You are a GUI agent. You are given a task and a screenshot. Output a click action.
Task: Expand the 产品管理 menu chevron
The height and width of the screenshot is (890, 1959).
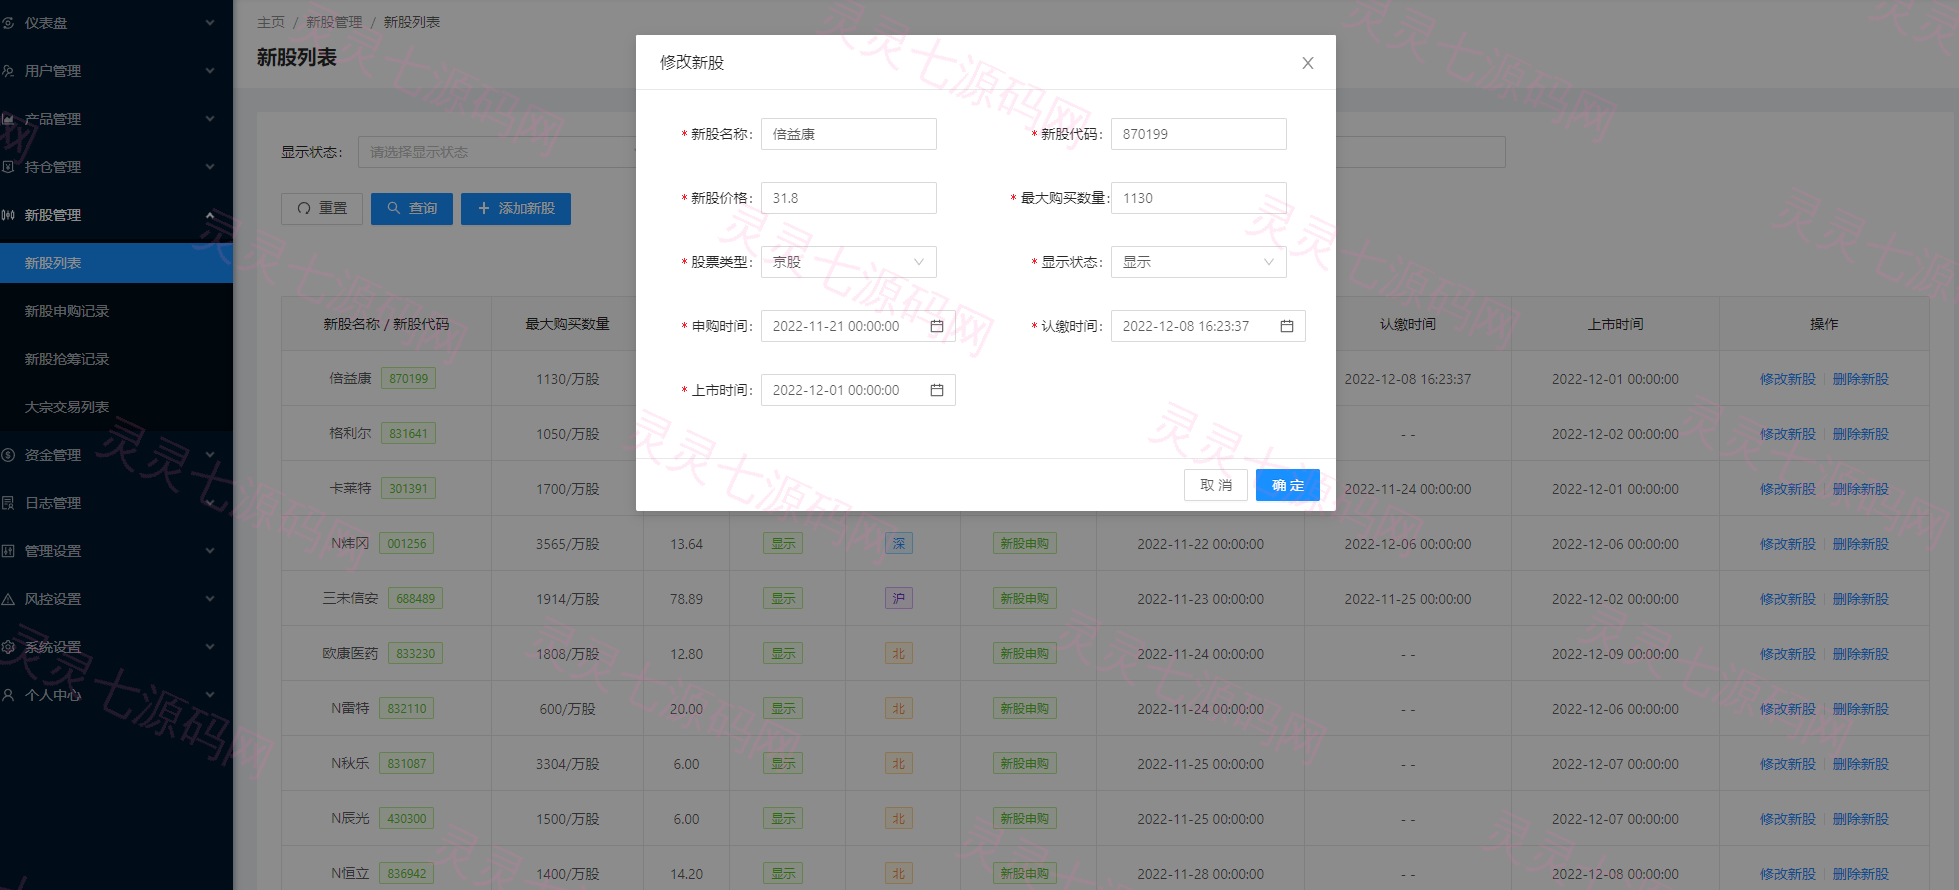pyautogui.click(x=210, y=119)
